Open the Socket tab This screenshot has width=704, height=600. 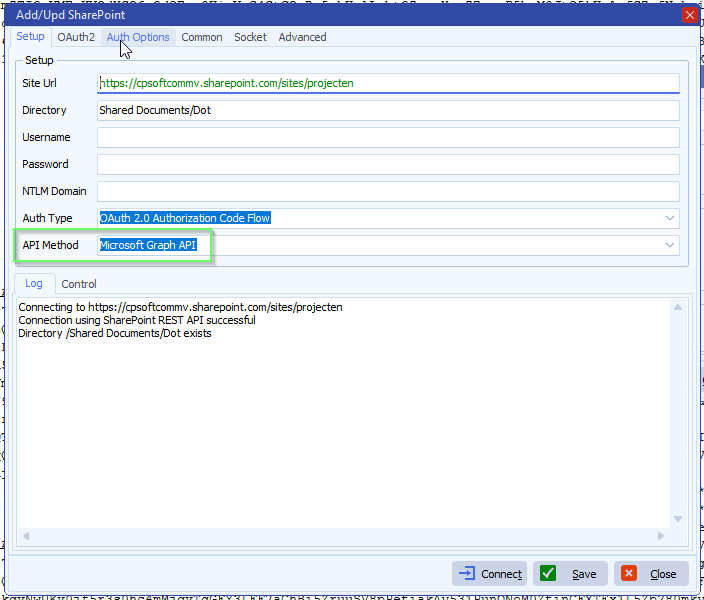250,37
